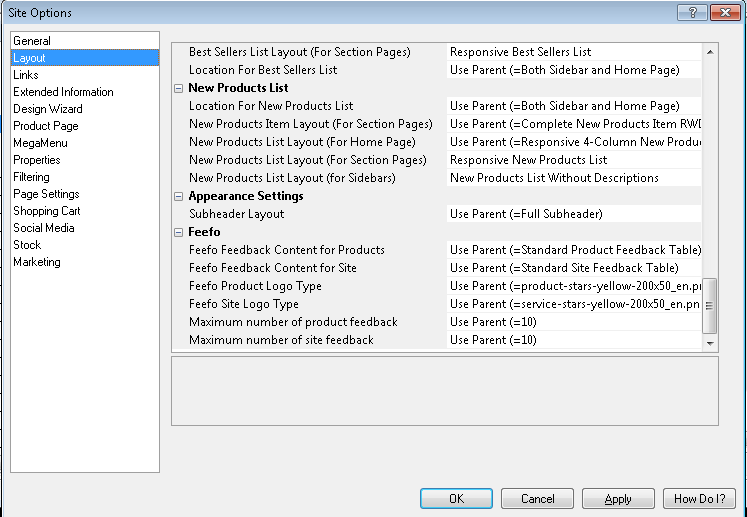Collapse the New Products List section
Image resolution: width=747 pixels, height=517 pixels.
pos(178,88)
